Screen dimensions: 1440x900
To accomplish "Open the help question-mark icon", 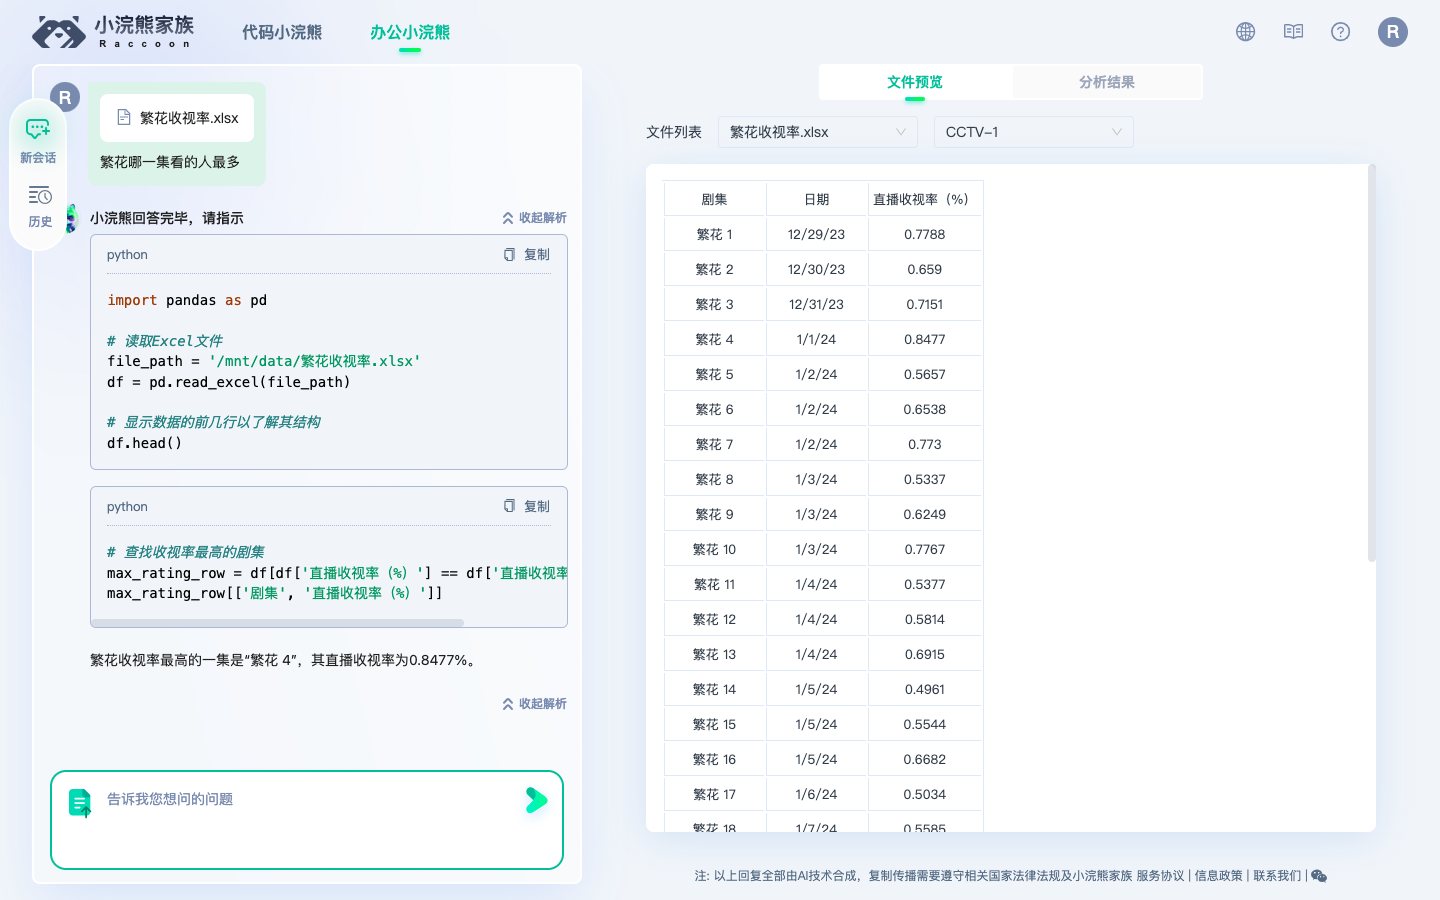I will pos(1340,31).
